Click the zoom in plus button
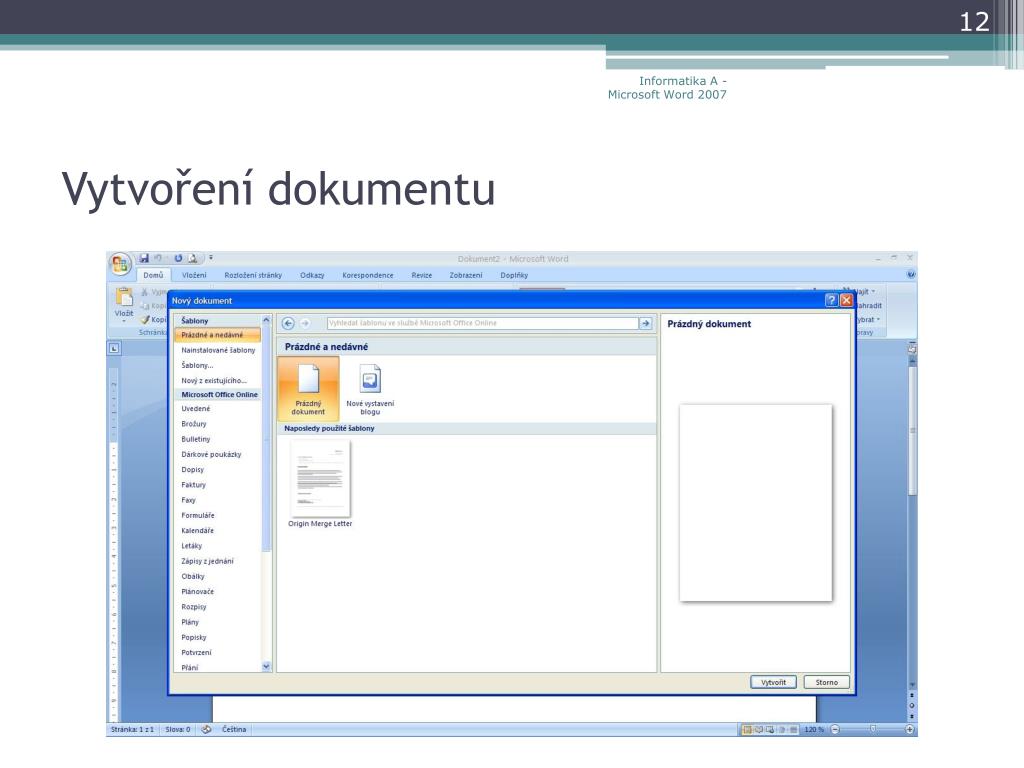Viewport: 1024px width, 768px height. [x=909, y=729]
